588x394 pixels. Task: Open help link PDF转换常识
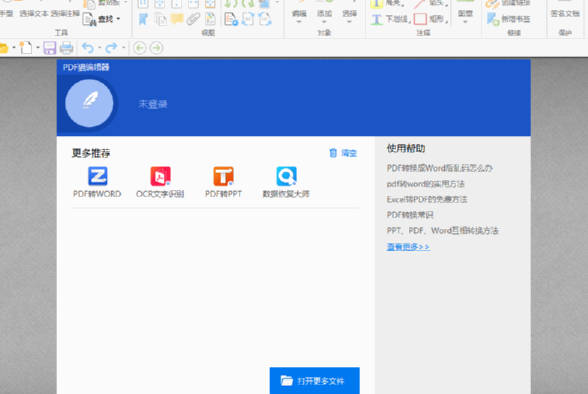click(x=410, y=215)
